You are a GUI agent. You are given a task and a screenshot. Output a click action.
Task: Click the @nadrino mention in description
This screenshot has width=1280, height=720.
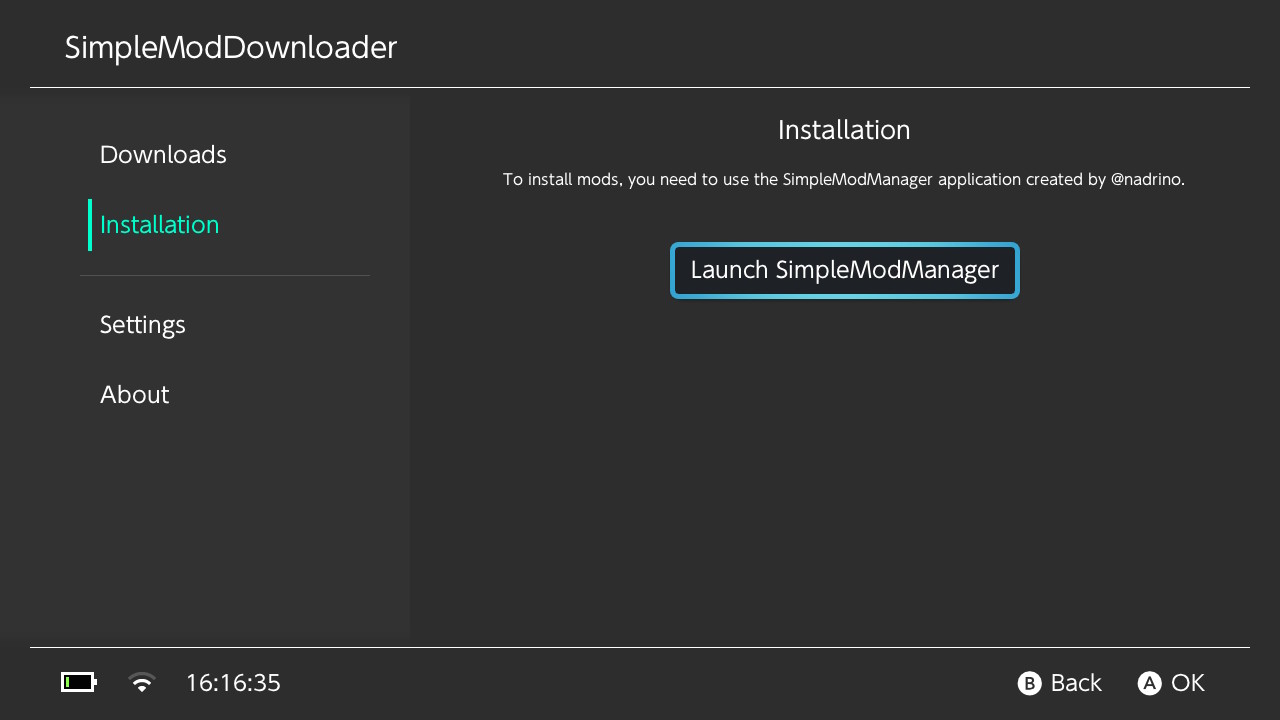(x=1147, y=180)
